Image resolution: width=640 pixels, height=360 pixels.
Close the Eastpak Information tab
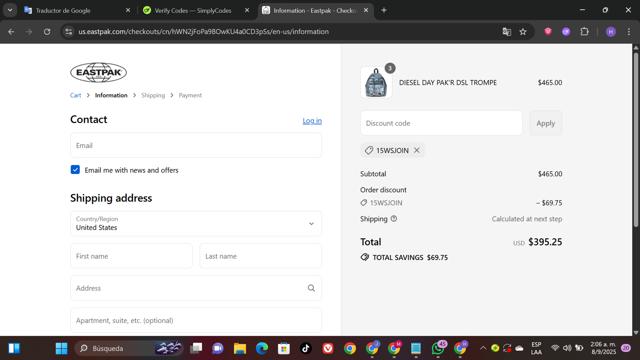coord(366,11)
